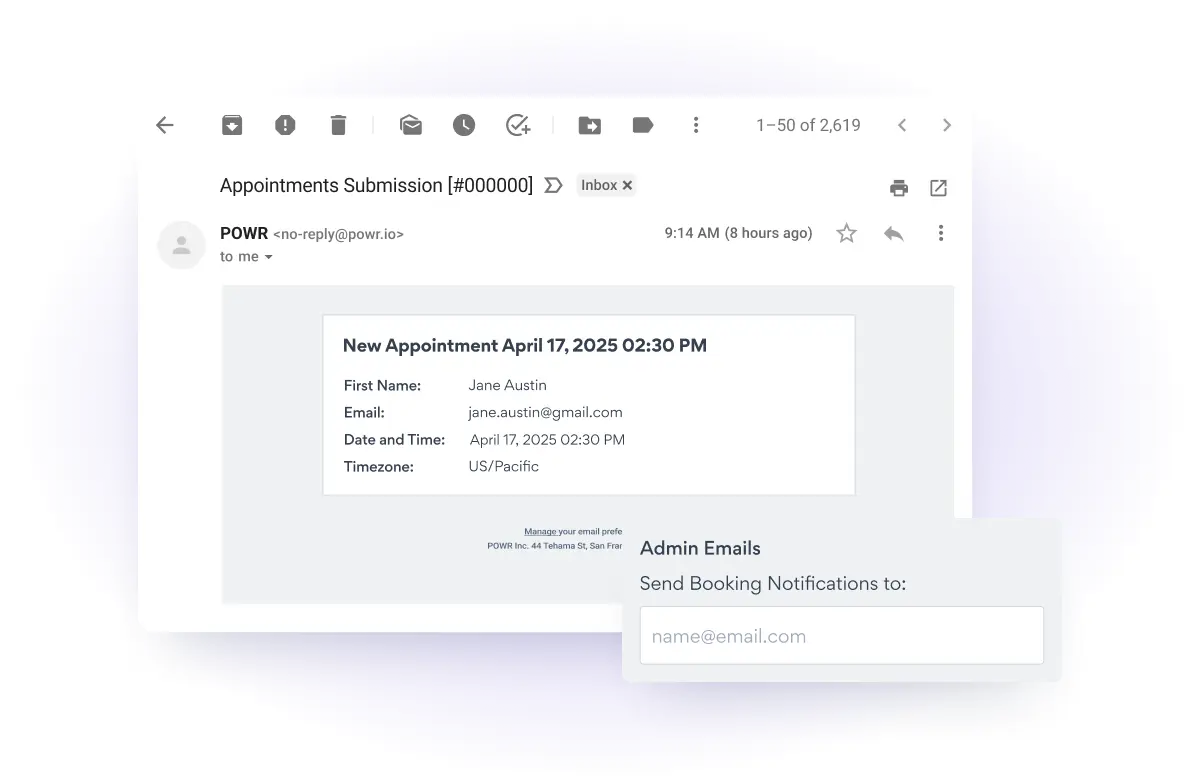Apply a label using the label icon
1200x780 pixels.
(643, 125)
